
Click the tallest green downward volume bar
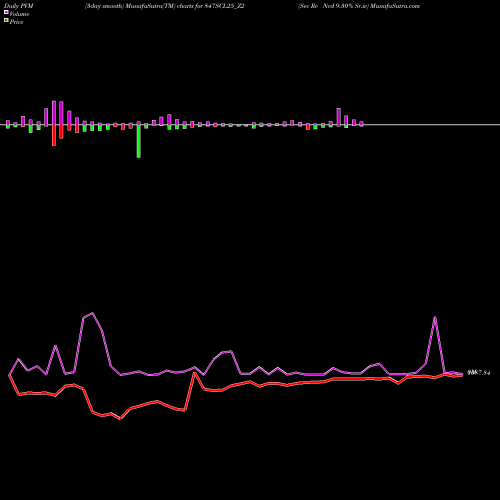tap(139, 141)
